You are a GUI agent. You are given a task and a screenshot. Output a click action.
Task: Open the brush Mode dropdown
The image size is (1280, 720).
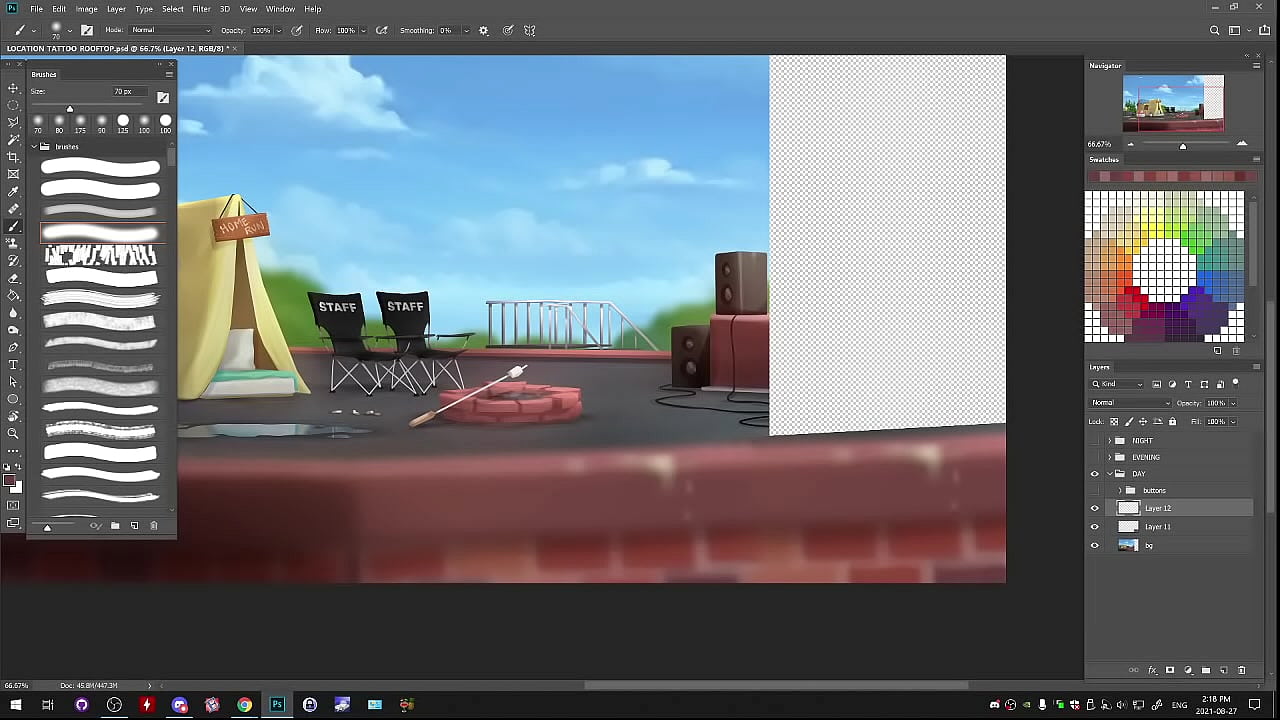tap(172, 30)
